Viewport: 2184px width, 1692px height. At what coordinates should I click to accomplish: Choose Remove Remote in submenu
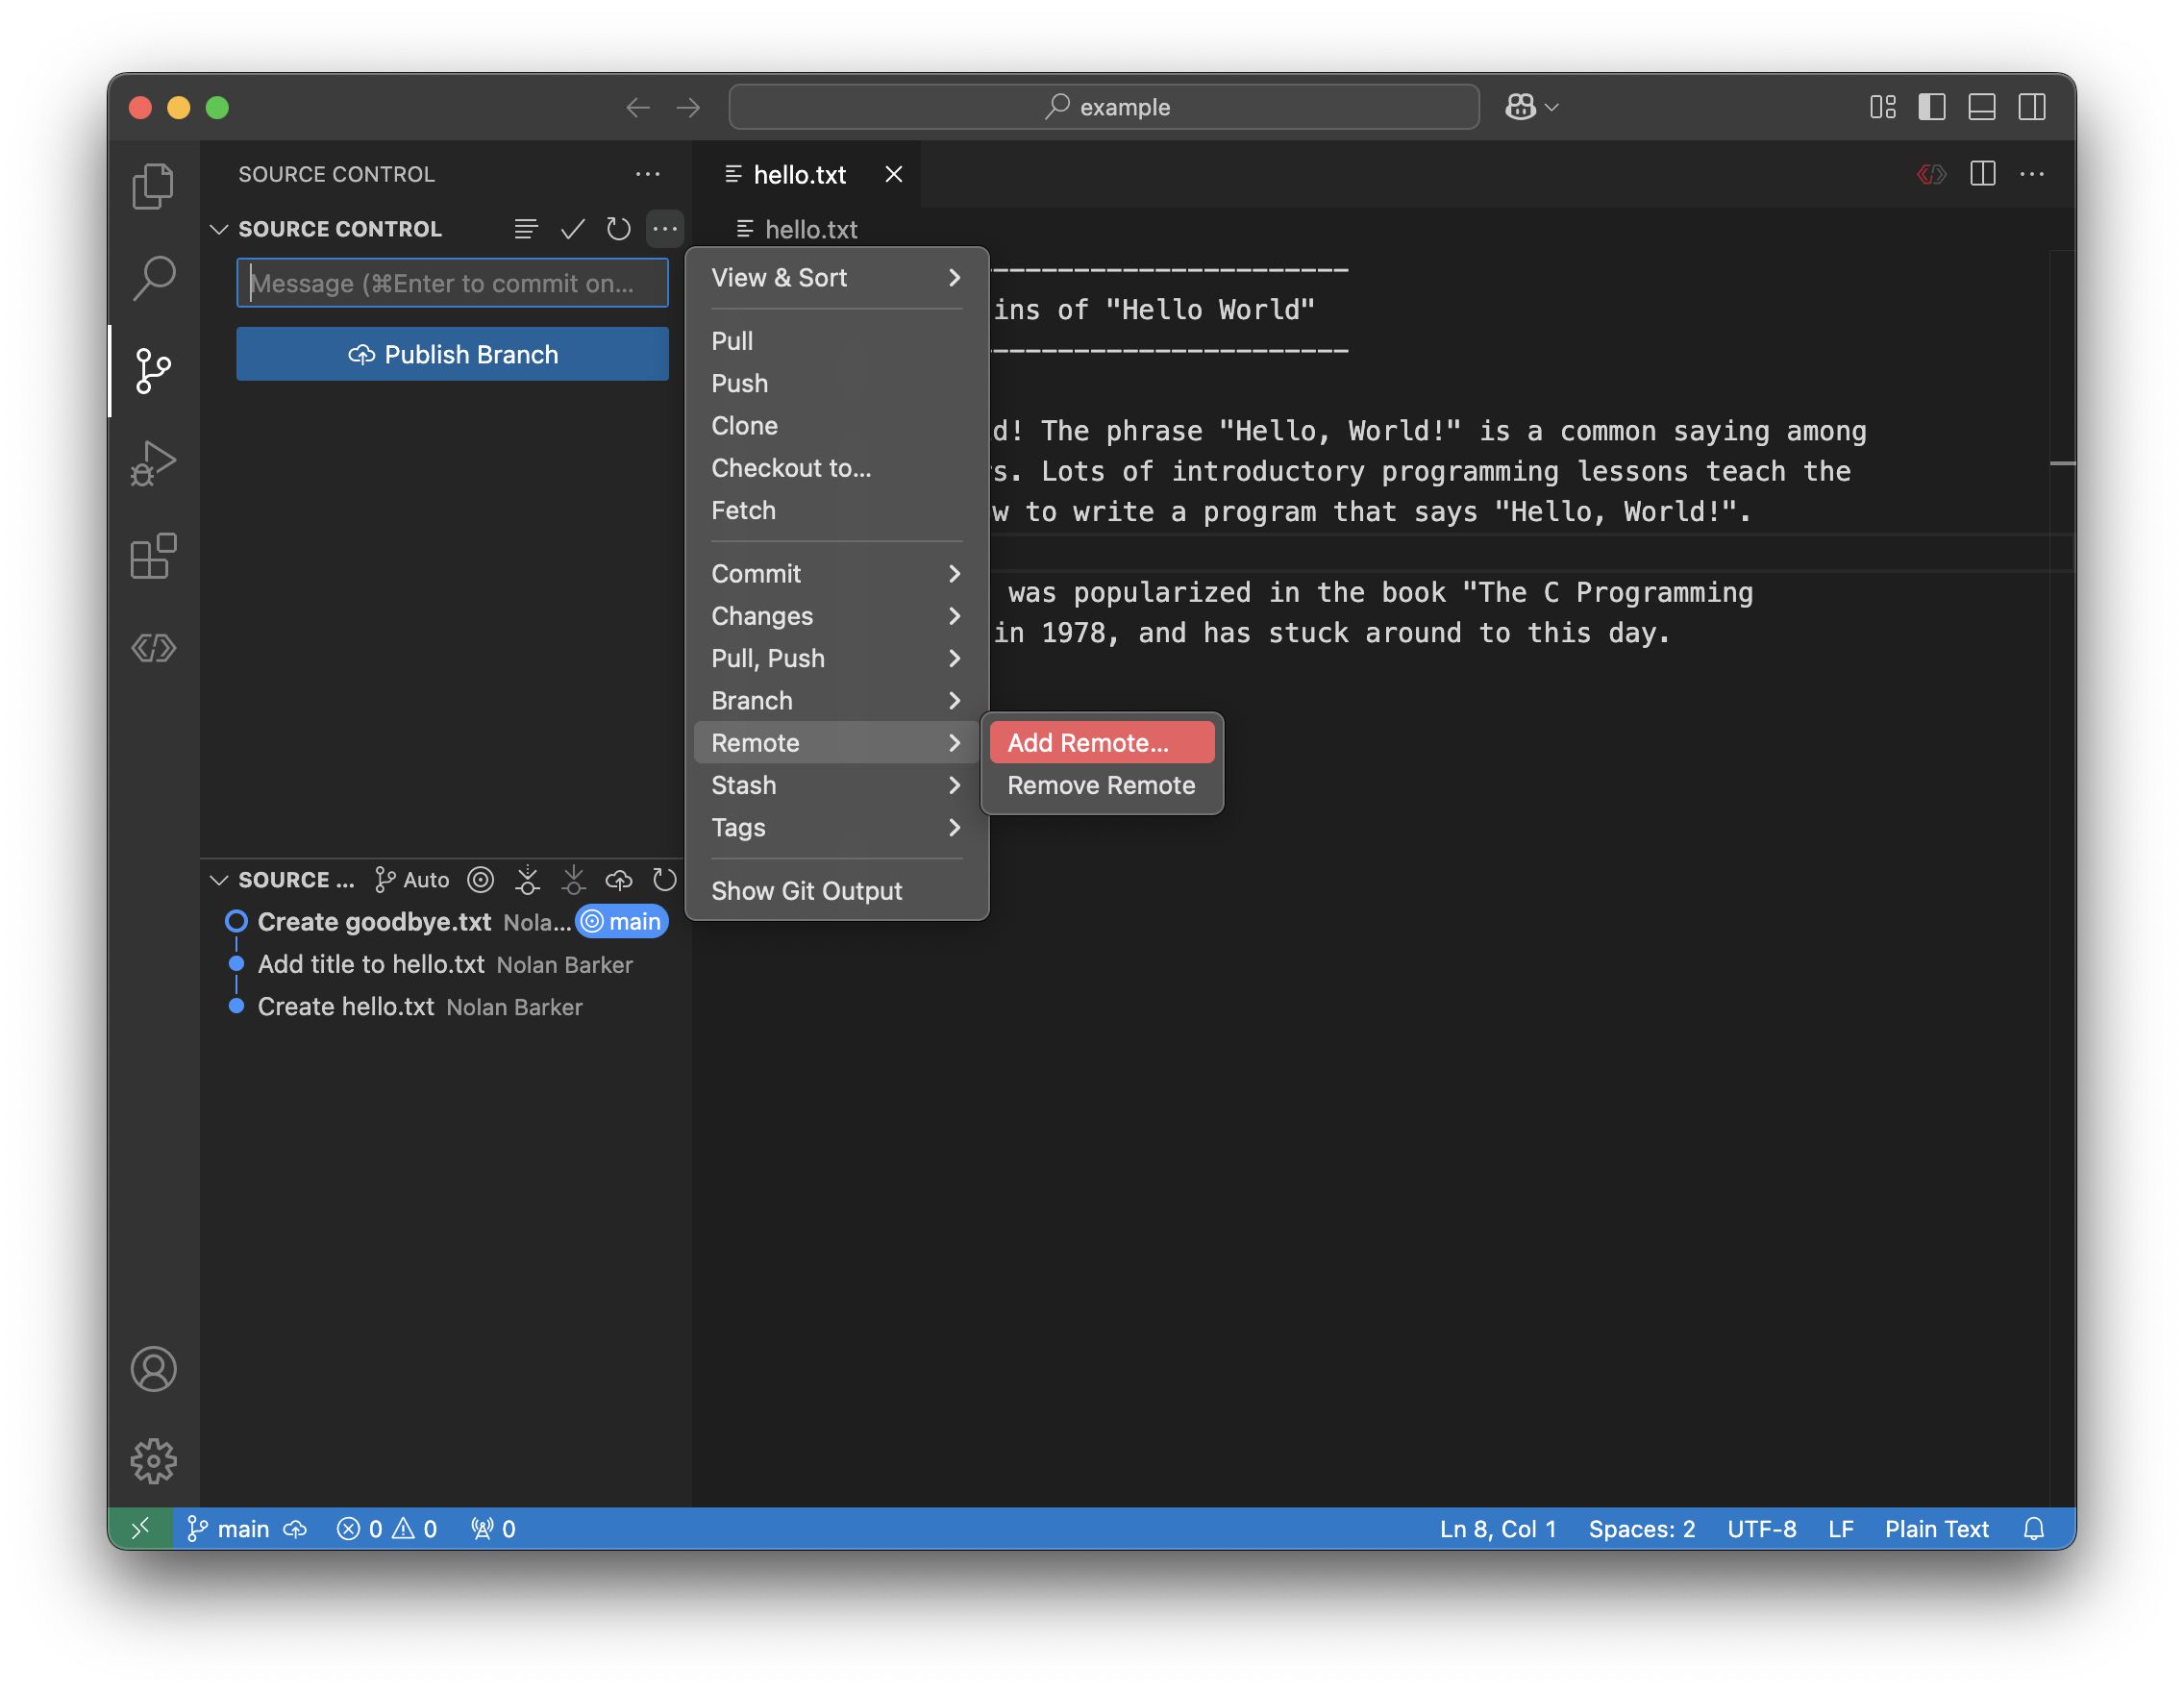coord(1102,785)
